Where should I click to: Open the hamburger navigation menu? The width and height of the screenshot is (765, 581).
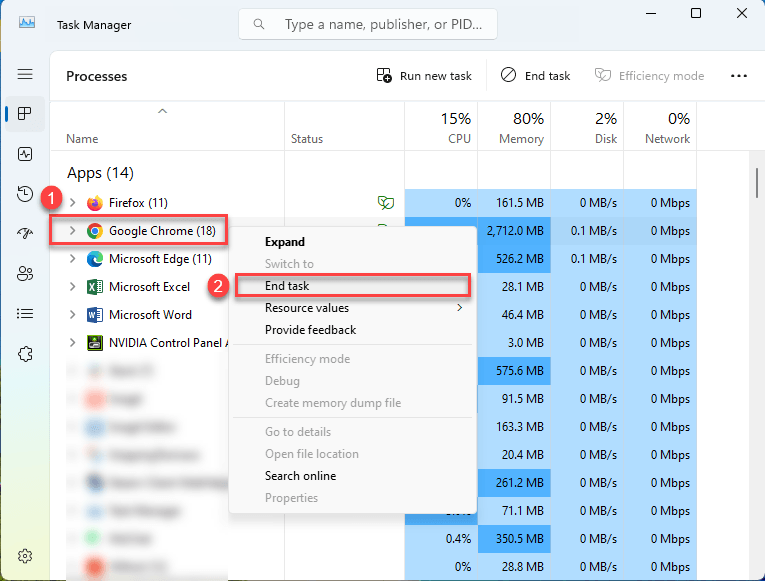tap(25, 75)
